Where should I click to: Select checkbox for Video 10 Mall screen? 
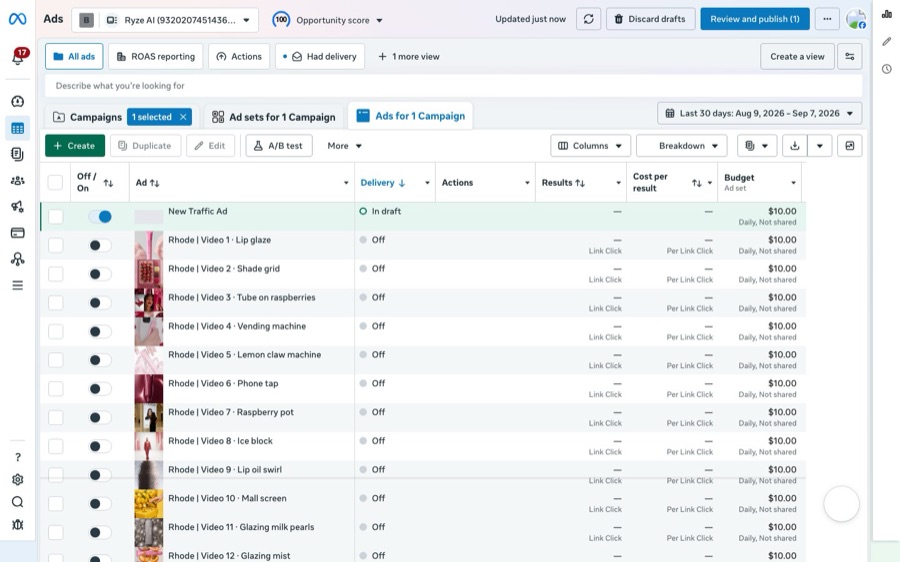(x=55, y=503)
